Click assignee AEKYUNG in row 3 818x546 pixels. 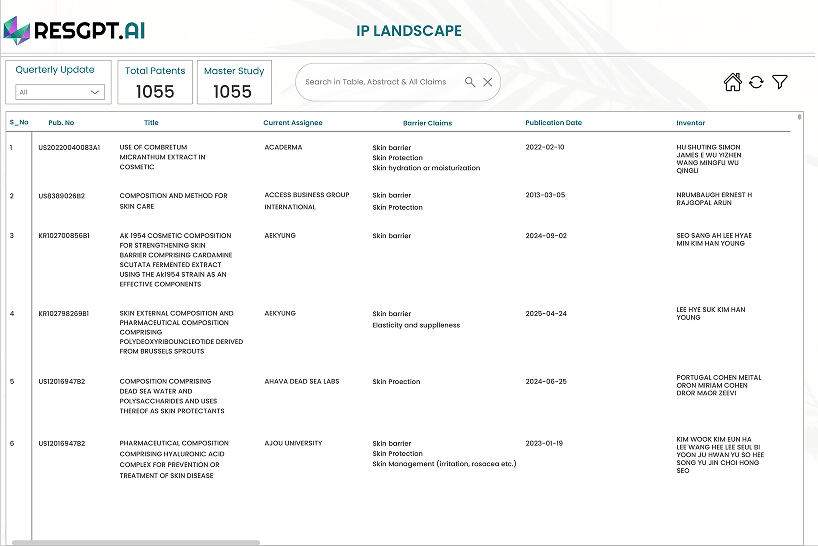[x=280, y=236]
